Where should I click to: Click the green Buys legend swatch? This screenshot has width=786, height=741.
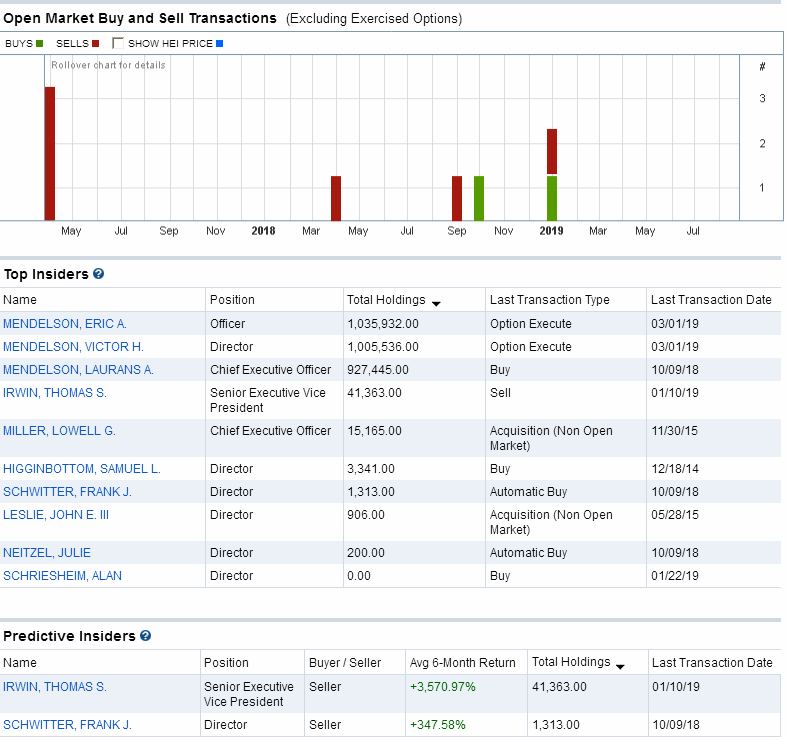coord(40,44)
